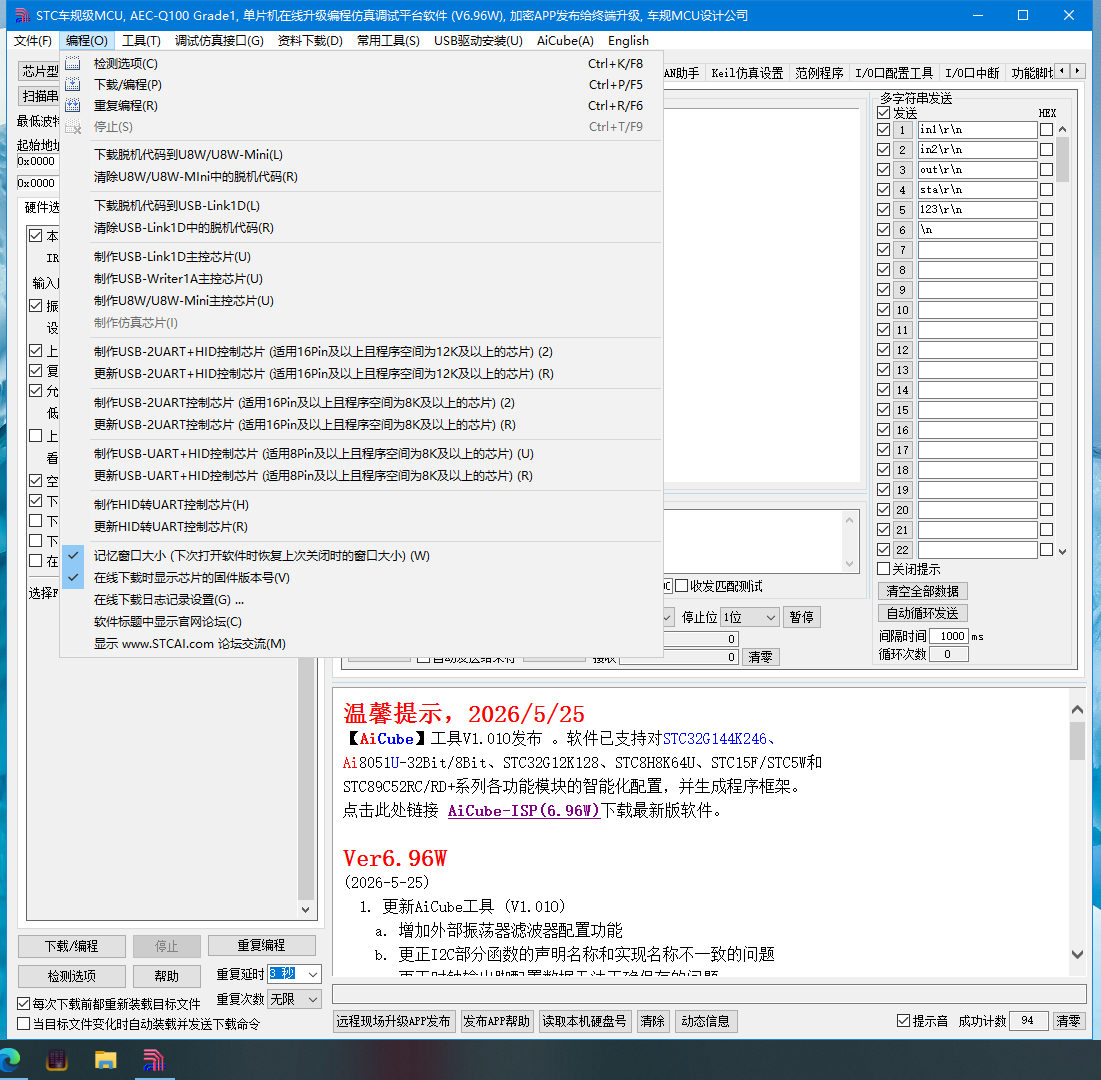Click the send-counter 清零 button
The height and width of the screenshot is (1080, 1101).
[760, 657]
